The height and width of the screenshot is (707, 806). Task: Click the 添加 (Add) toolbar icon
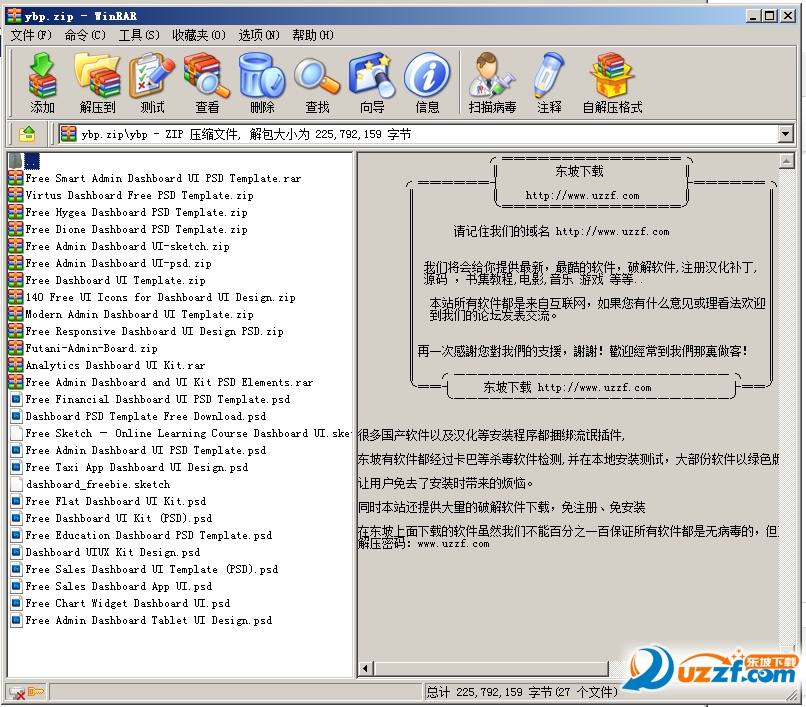point(42,76)
